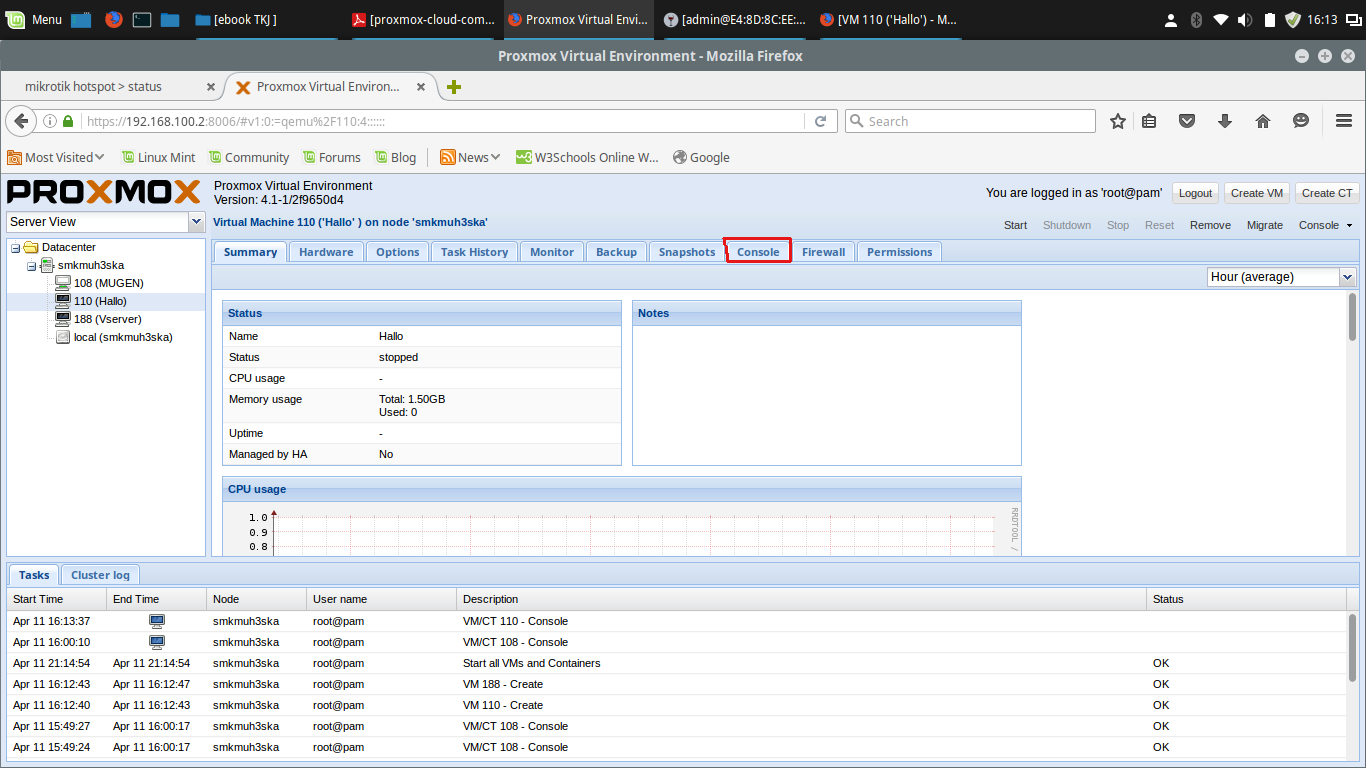Click the Logout button

click(x=1195, y=193)
